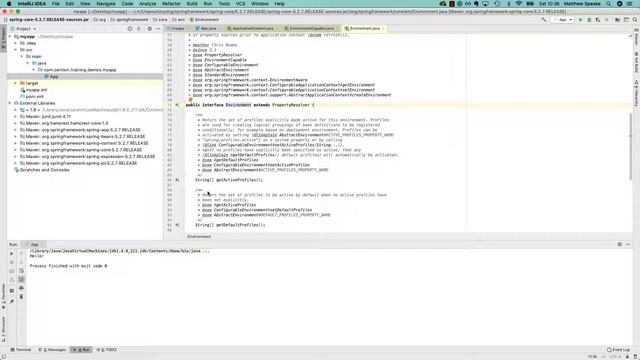Select pom.xml in project tree

[x=34, y=96]
